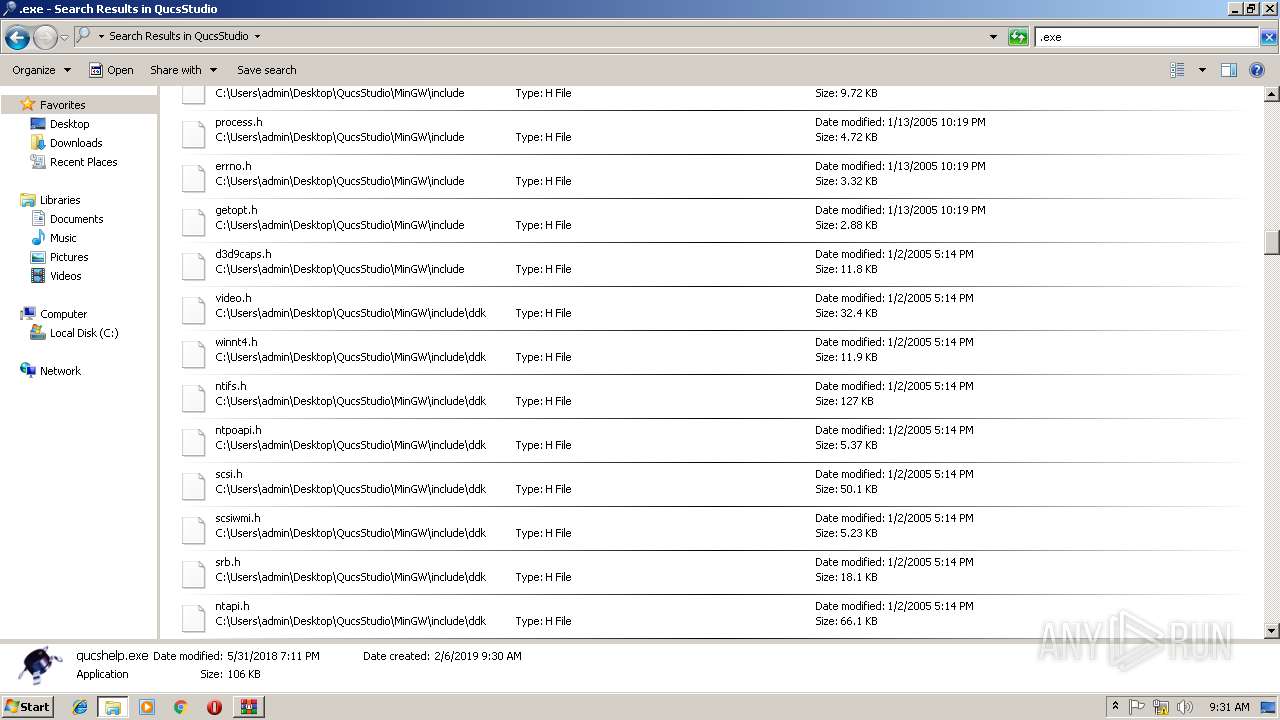This screenshot has width=1280, height=720.
Task: Click Save search button
Action: 266,70
